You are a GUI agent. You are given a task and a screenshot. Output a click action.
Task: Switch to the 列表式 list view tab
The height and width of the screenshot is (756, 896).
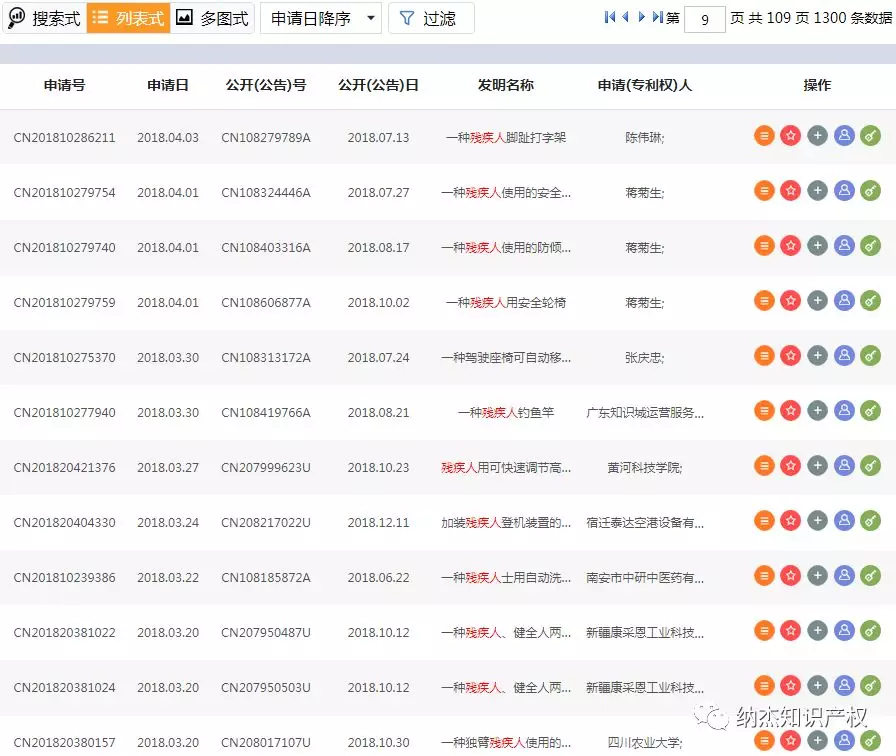tap(127, 17)
